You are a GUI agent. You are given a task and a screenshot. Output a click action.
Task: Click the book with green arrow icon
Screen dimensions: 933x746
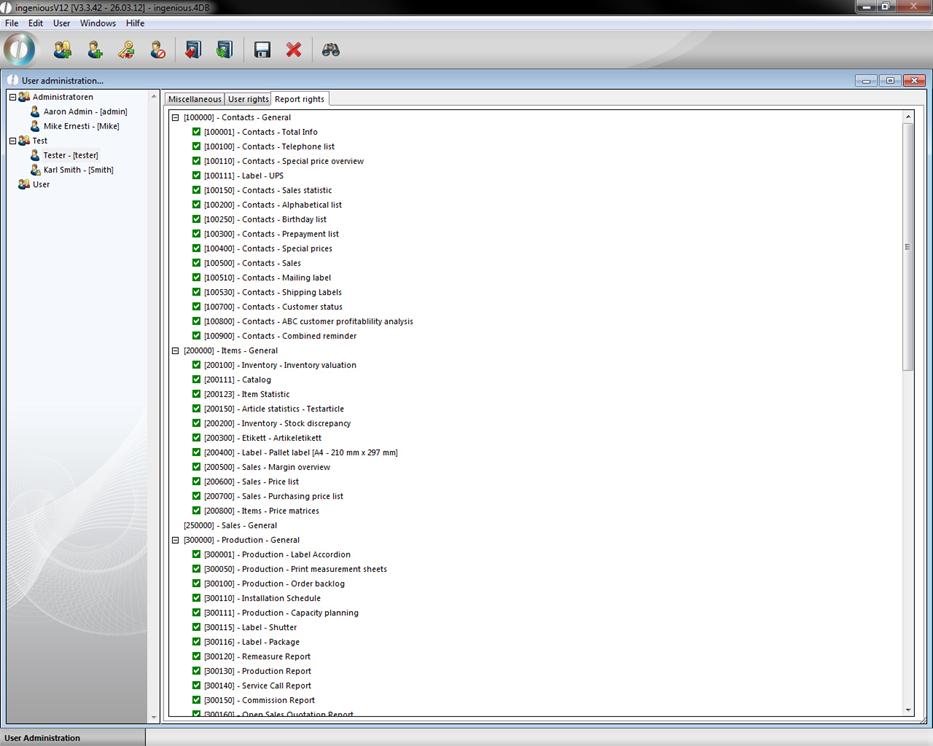(224, 49)
